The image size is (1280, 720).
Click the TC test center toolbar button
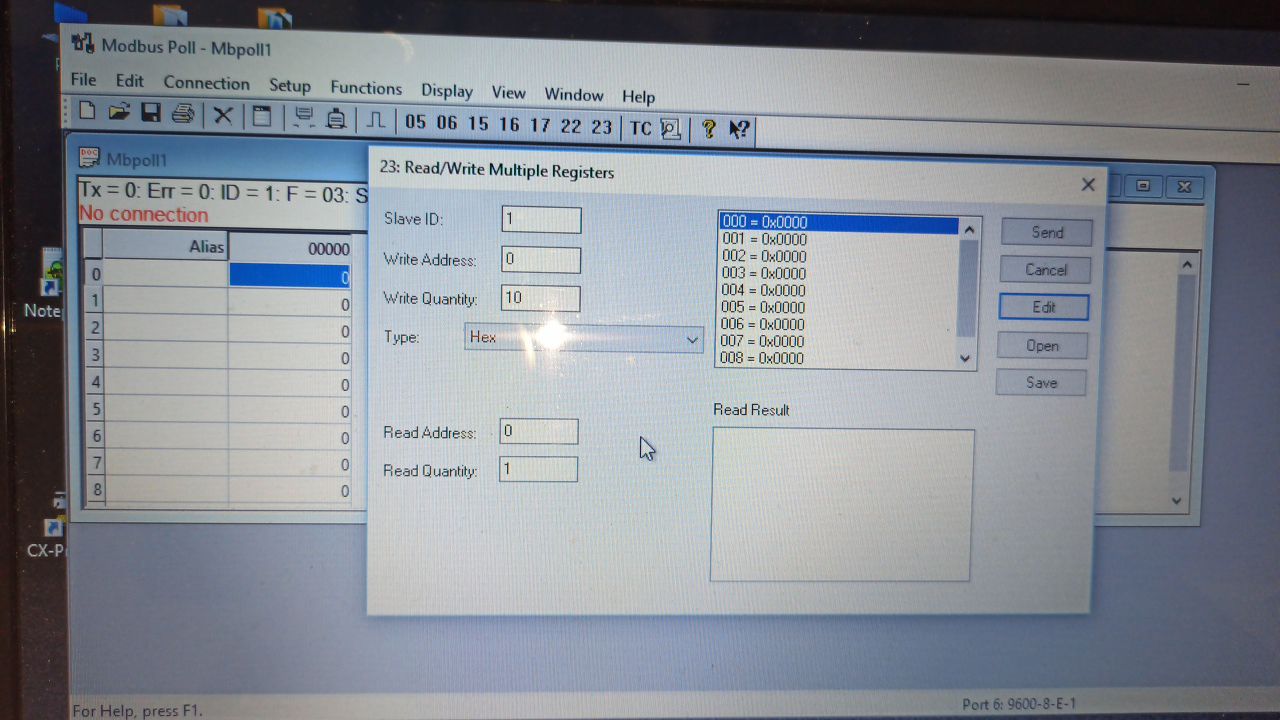coord(640,129)
